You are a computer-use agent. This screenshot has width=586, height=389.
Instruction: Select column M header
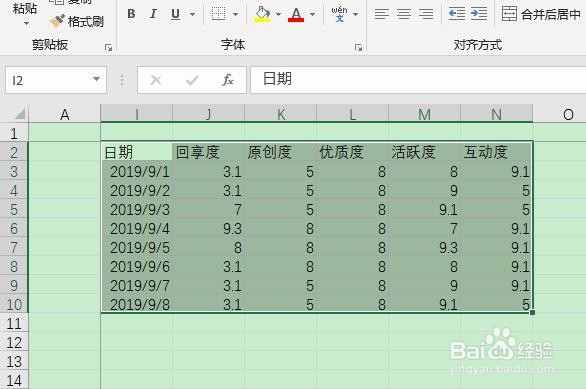425,114
